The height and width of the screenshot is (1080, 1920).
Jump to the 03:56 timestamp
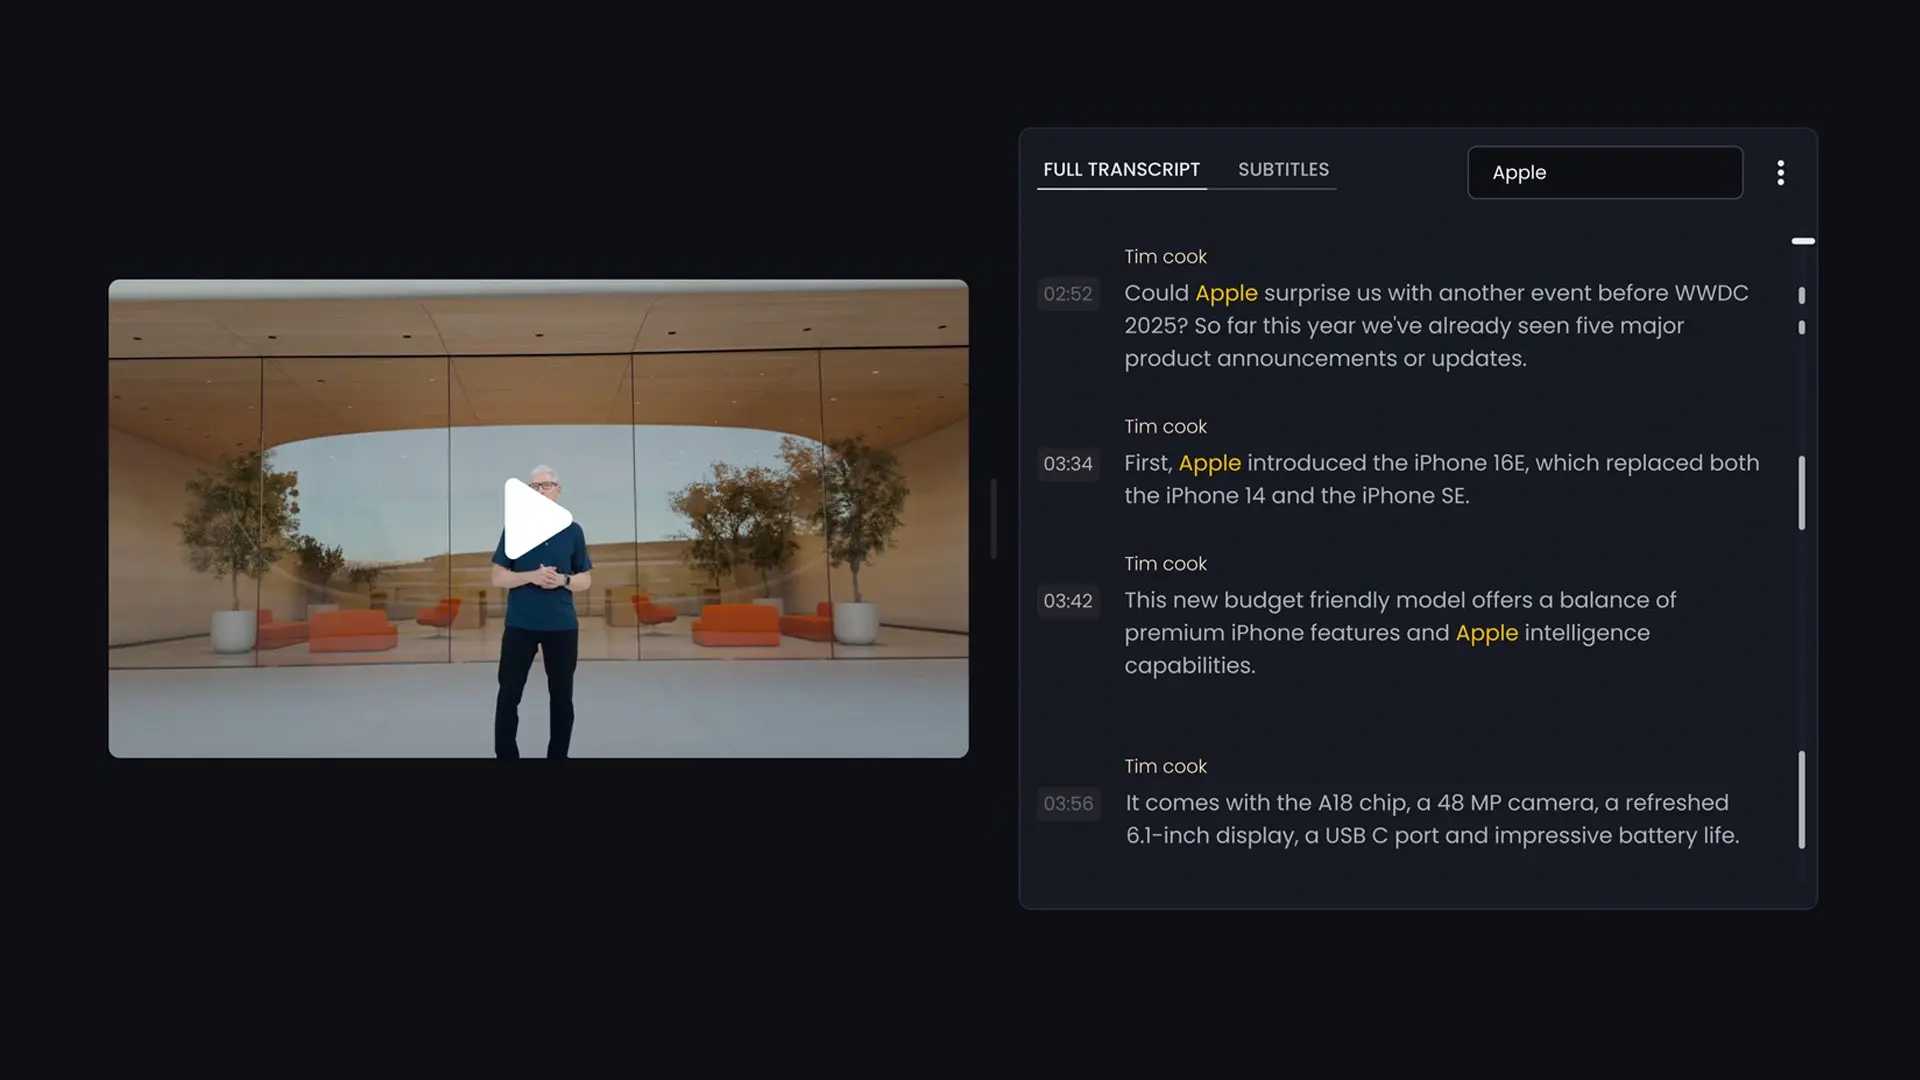pos(1068,803)
